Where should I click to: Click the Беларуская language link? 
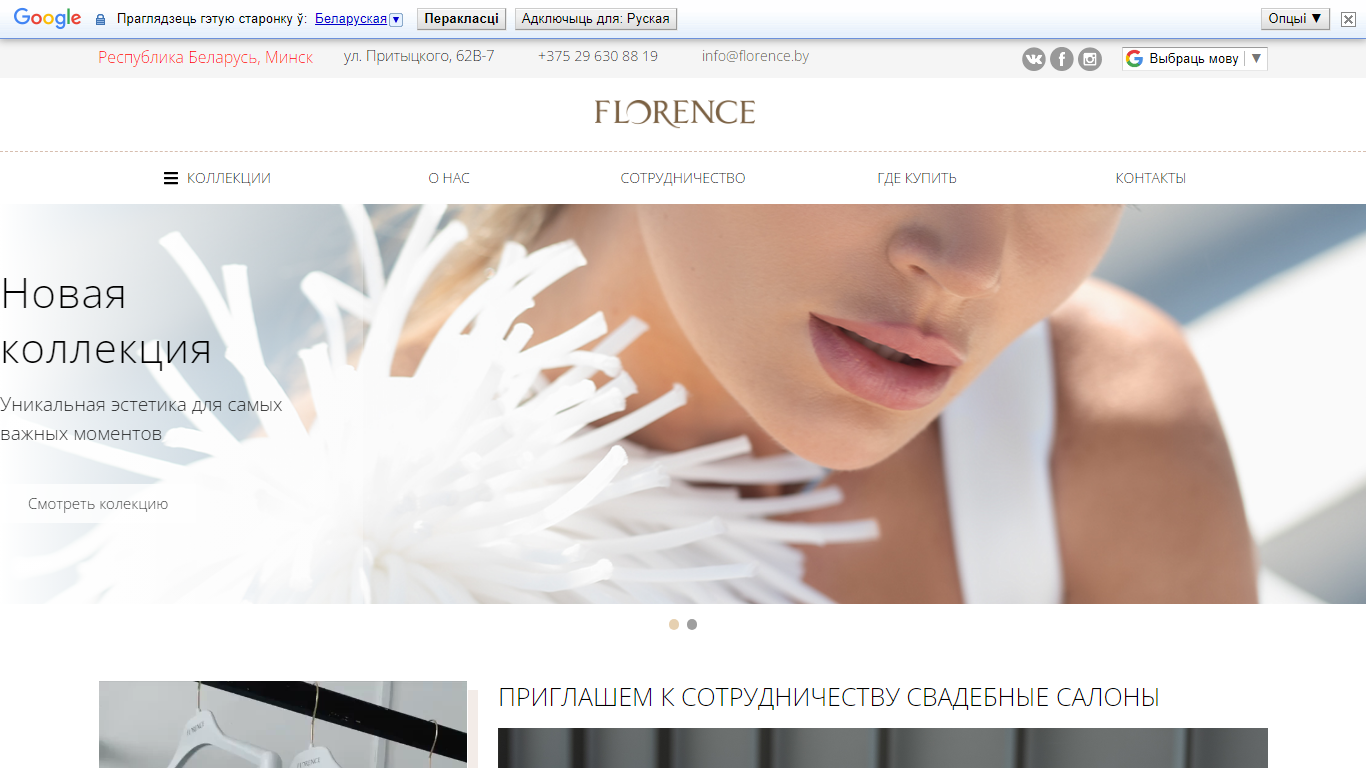coord(351,19)
